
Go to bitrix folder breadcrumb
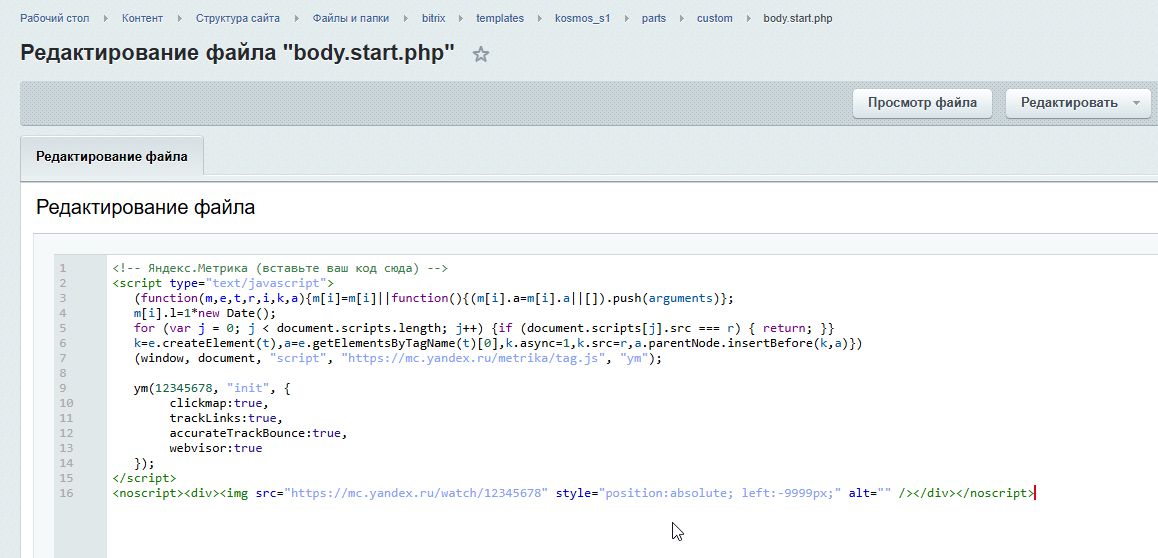434,18
